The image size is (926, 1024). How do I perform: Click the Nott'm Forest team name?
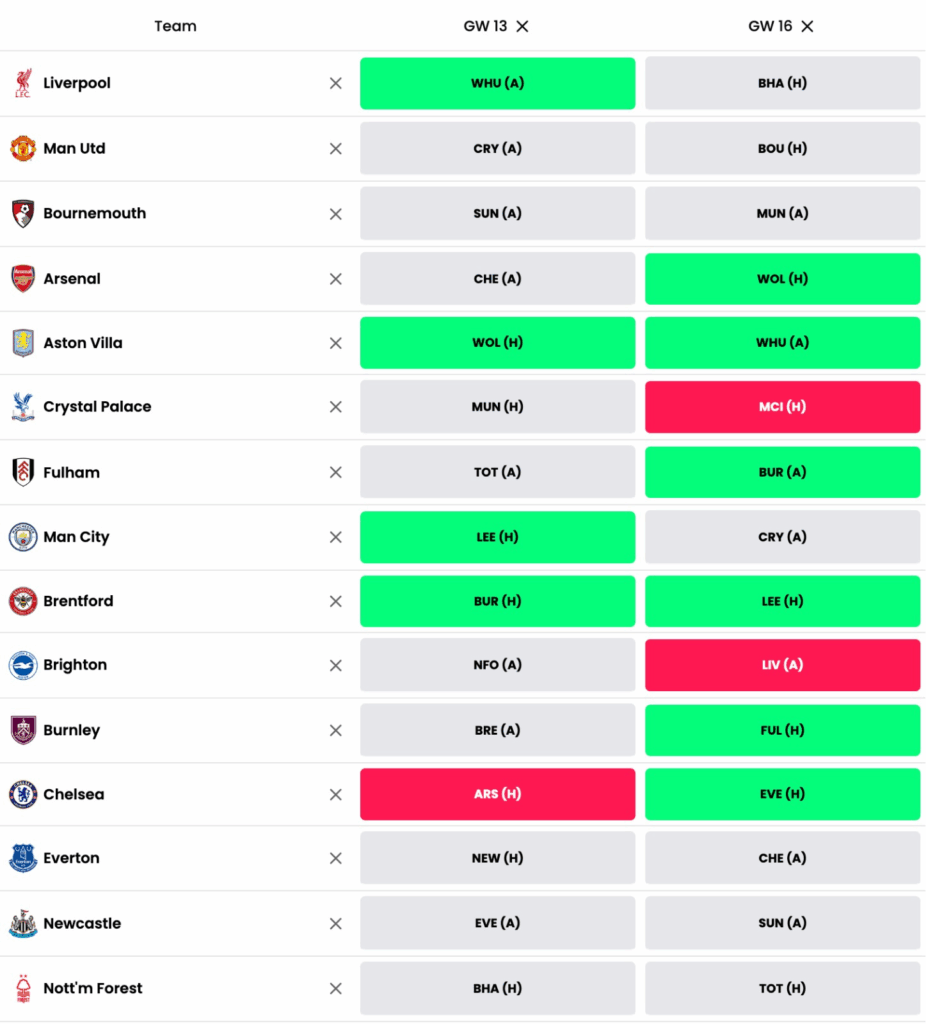pyautogui.click(x=93, y=989)
